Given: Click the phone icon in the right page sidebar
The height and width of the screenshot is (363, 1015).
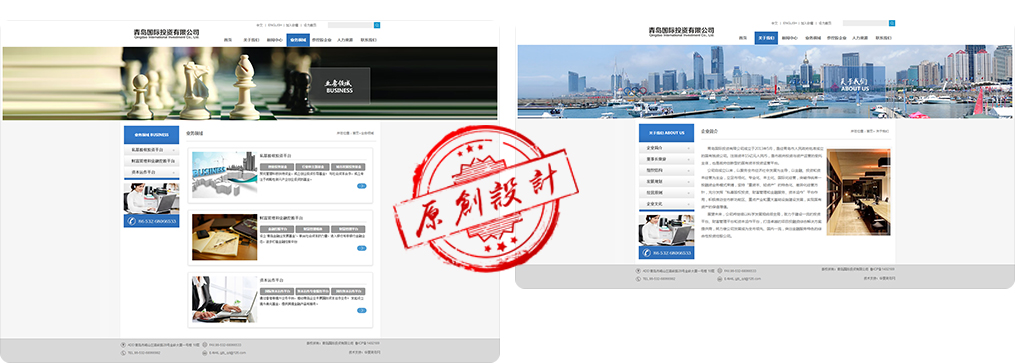Looking at the screenshot, I should [x=647, y=253].
